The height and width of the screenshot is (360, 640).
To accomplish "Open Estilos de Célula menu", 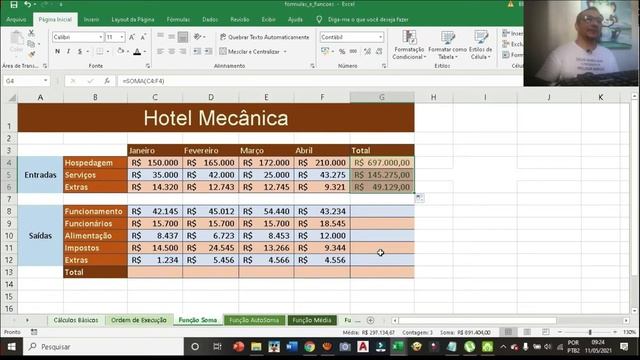I will click(480, 45).
